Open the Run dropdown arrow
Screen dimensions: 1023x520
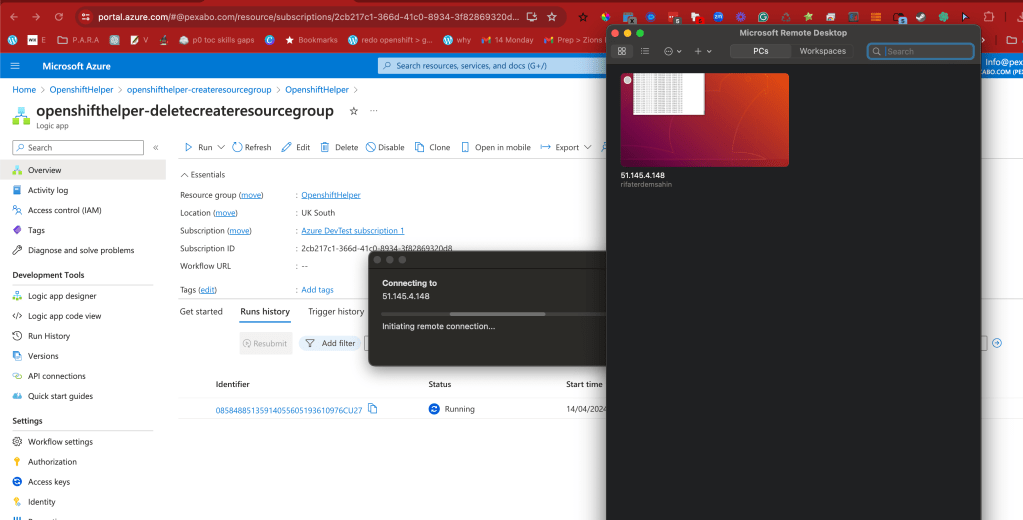221,147
